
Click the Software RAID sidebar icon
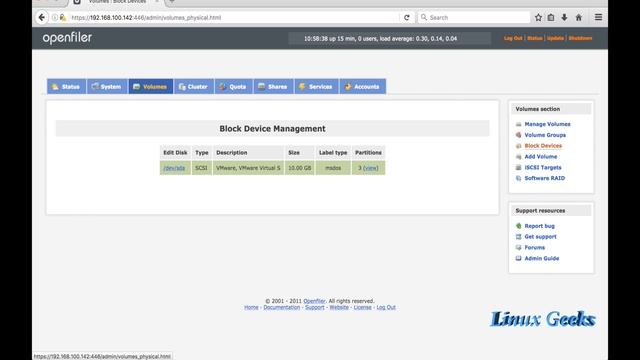click(518, 178)
